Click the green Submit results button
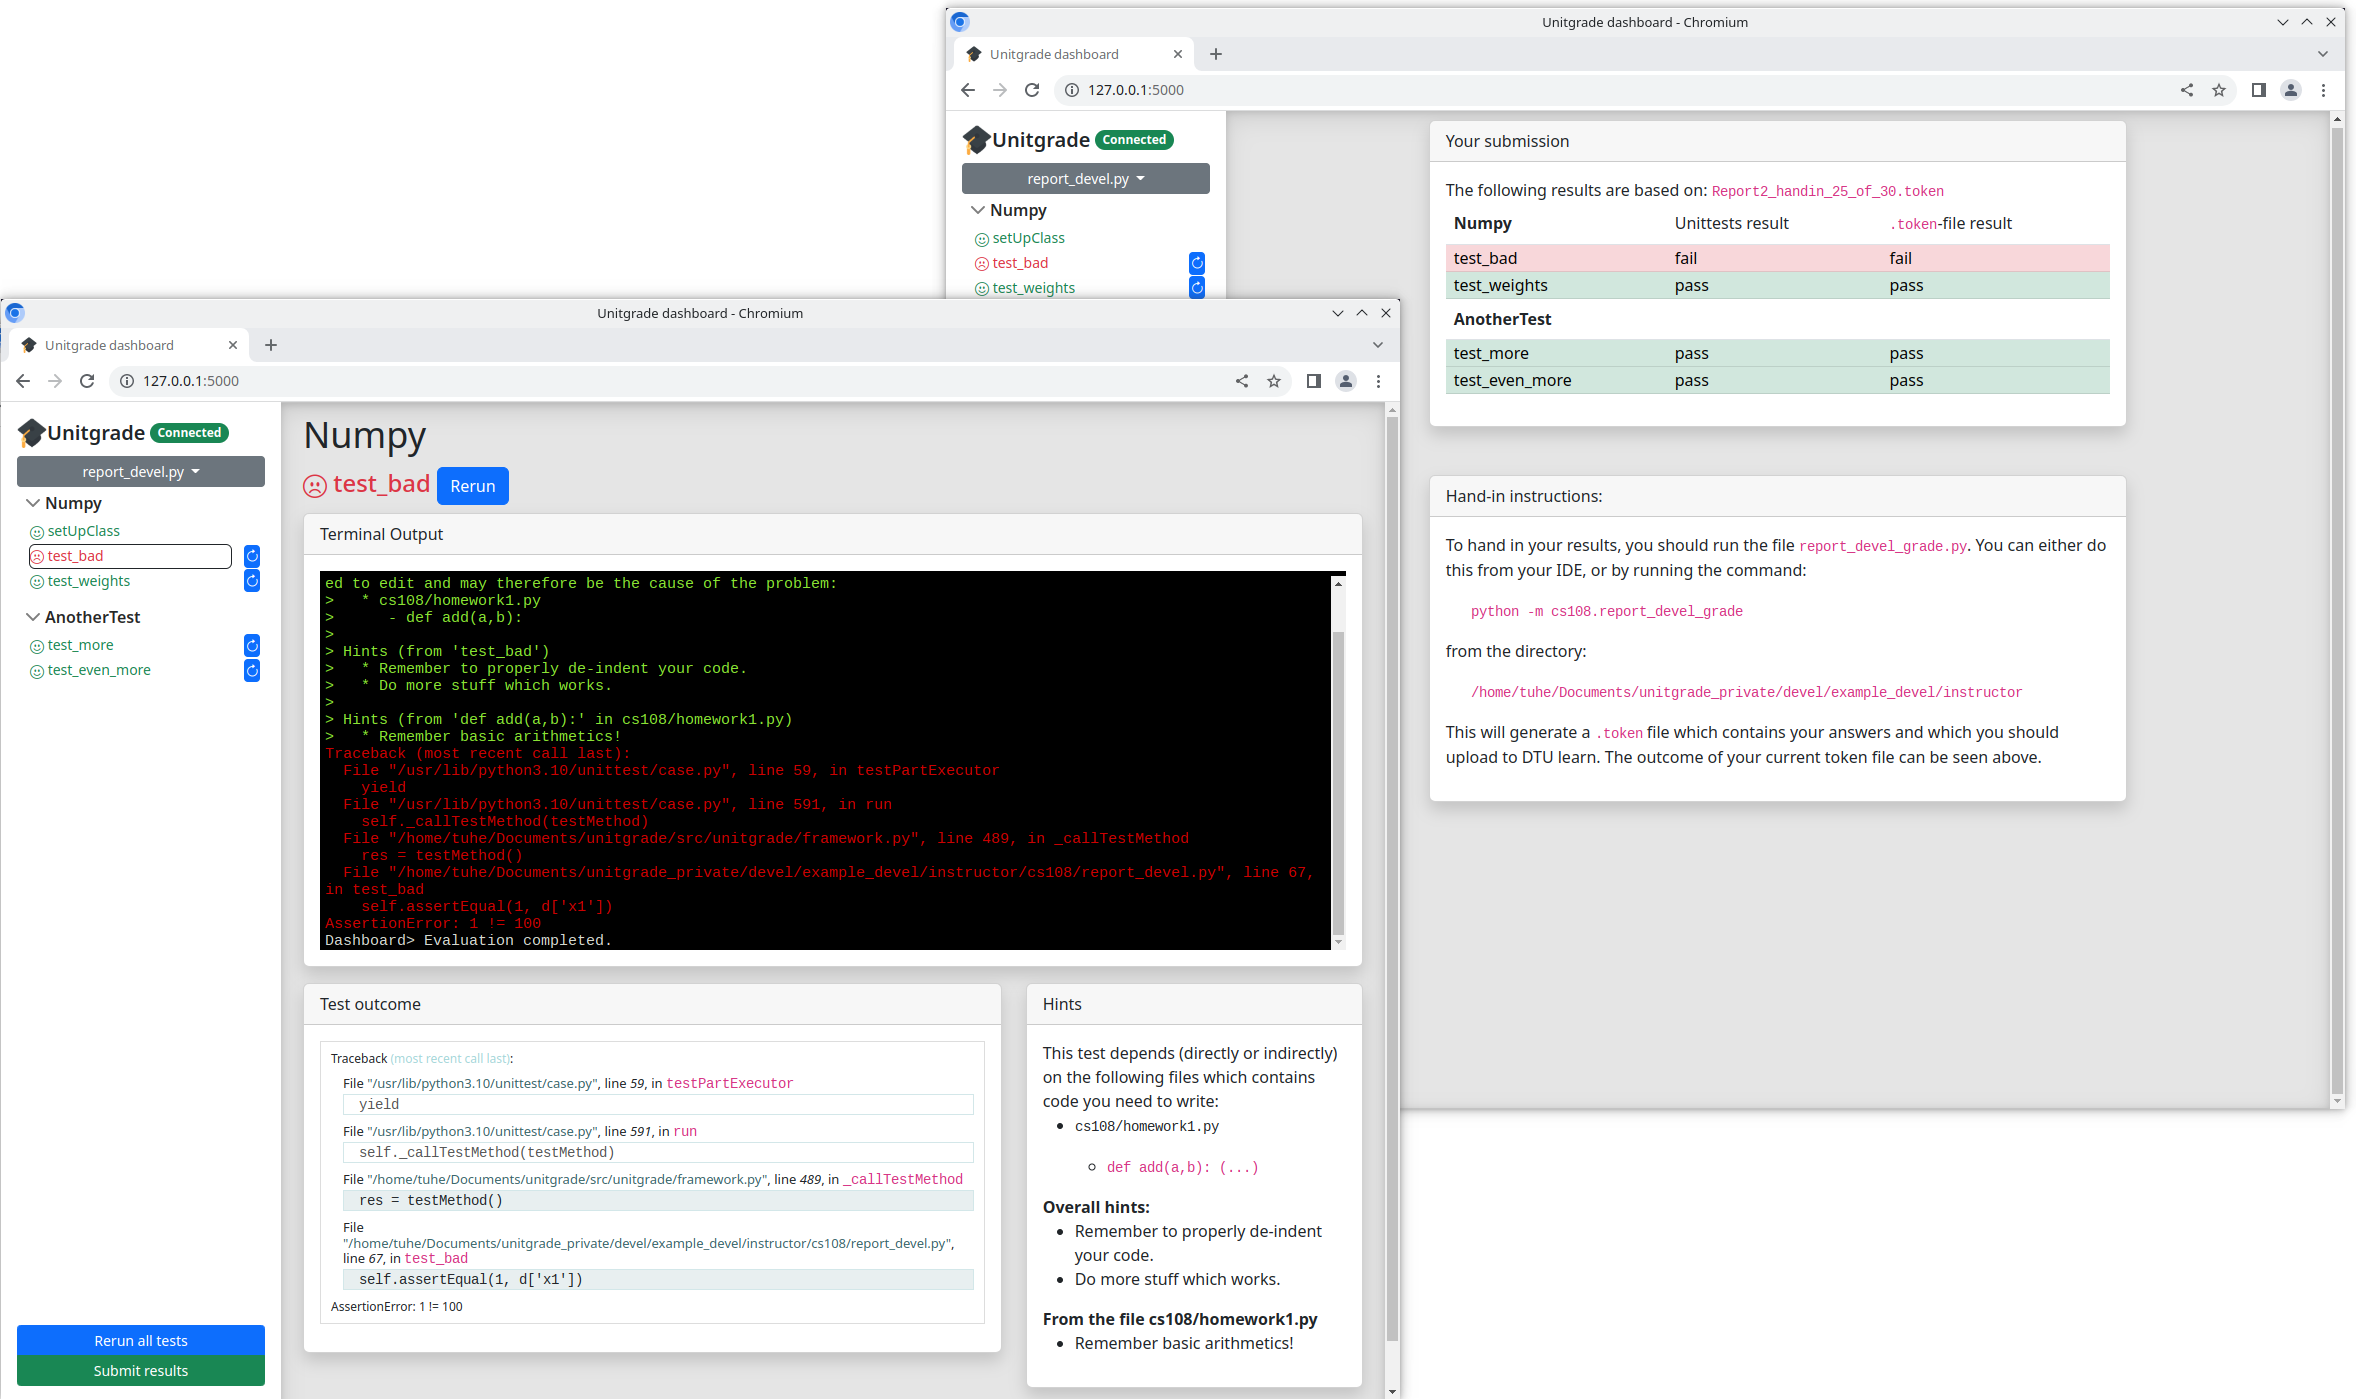The height and width of the screenshot is (1400, 2356). [141, 1371]
